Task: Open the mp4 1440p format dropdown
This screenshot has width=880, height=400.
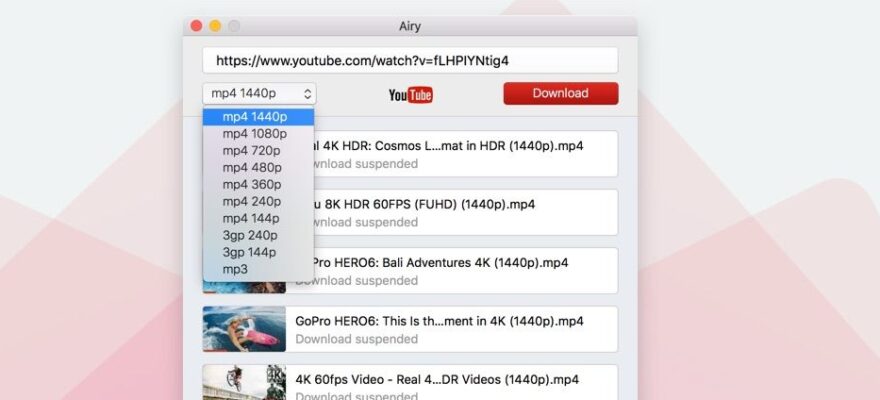Action: [x=259, y=94]
